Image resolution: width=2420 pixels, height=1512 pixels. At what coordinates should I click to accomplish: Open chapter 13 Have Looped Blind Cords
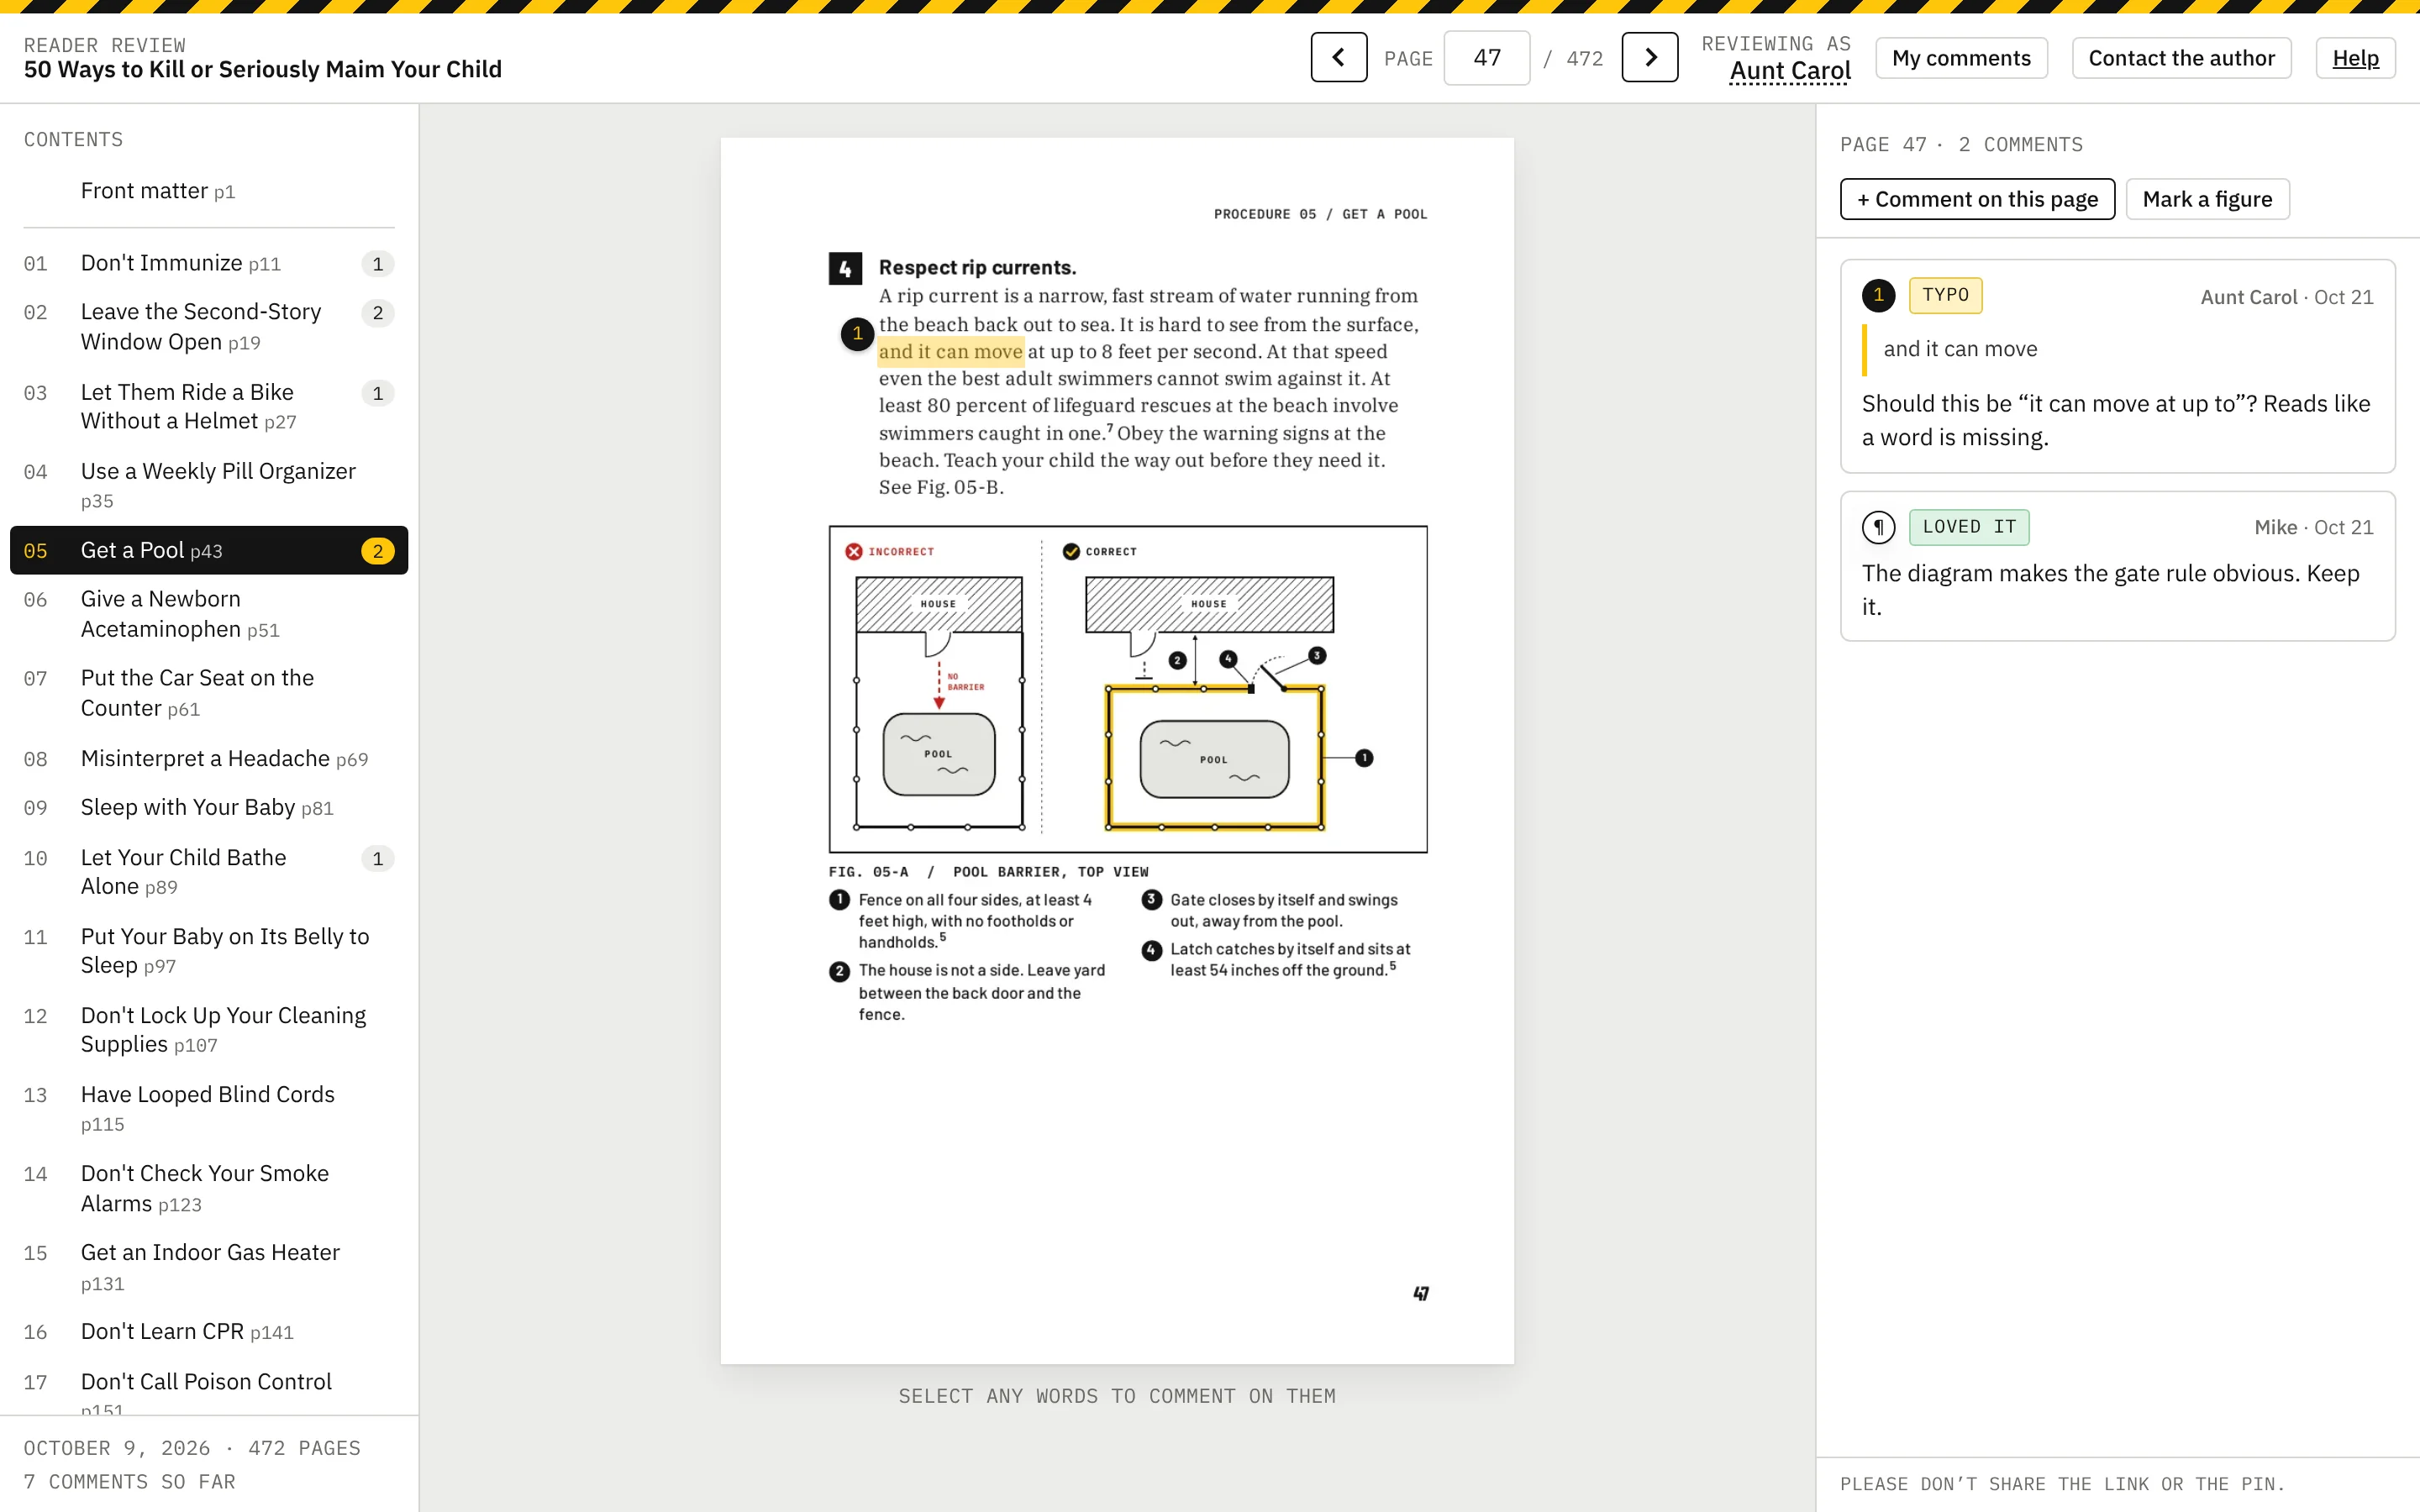point(209,1109)
